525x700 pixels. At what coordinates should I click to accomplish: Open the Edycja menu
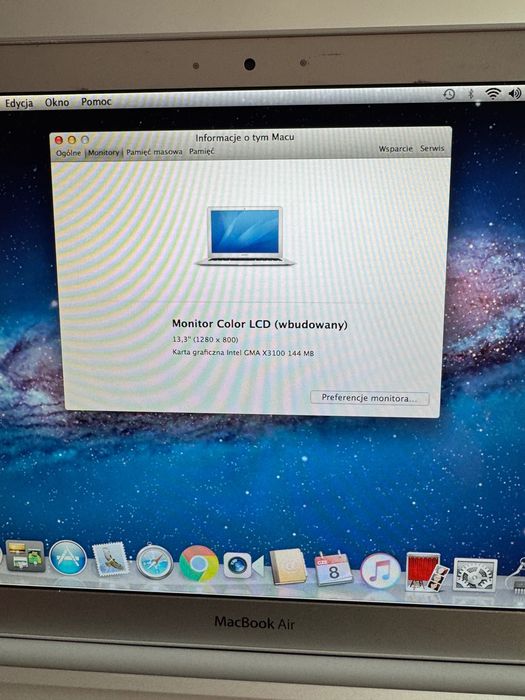(x=19, y=103)
